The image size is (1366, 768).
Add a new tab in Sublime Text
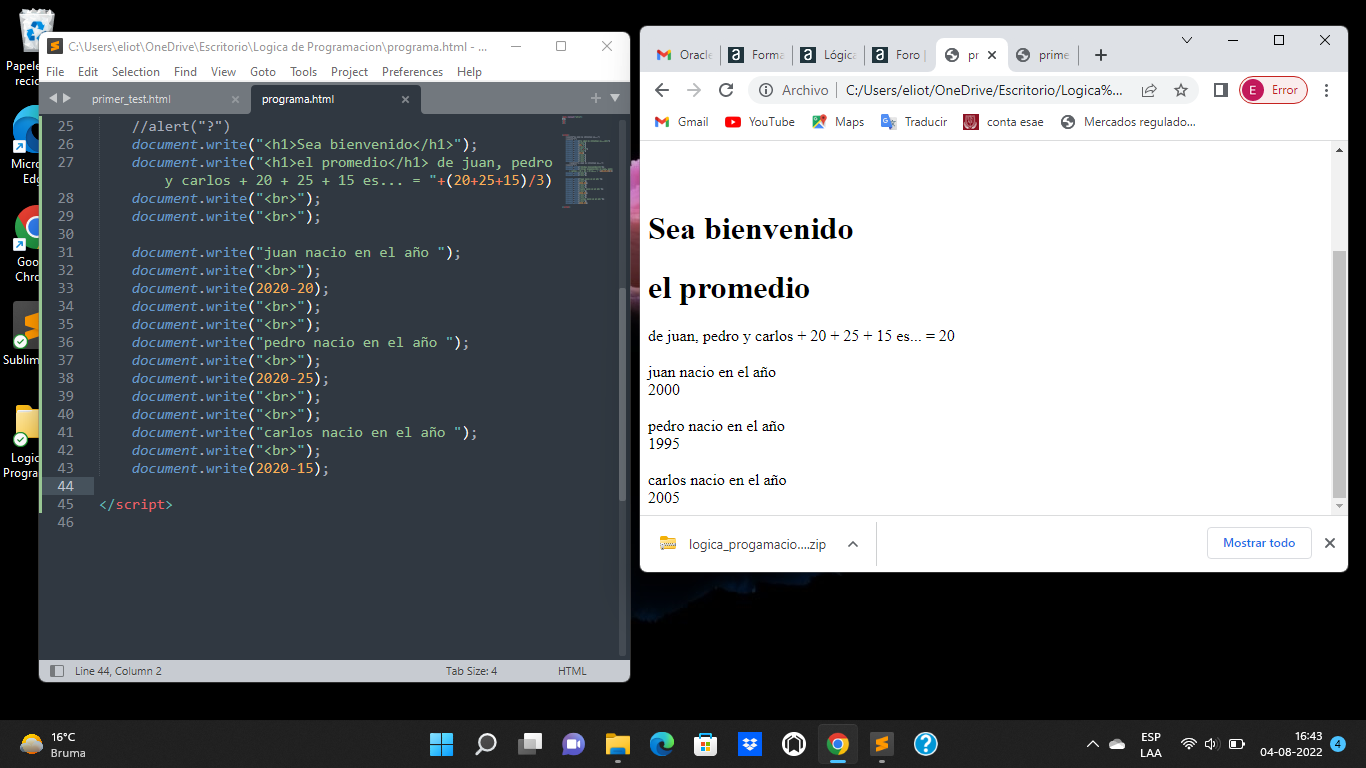tap(596, 98)
